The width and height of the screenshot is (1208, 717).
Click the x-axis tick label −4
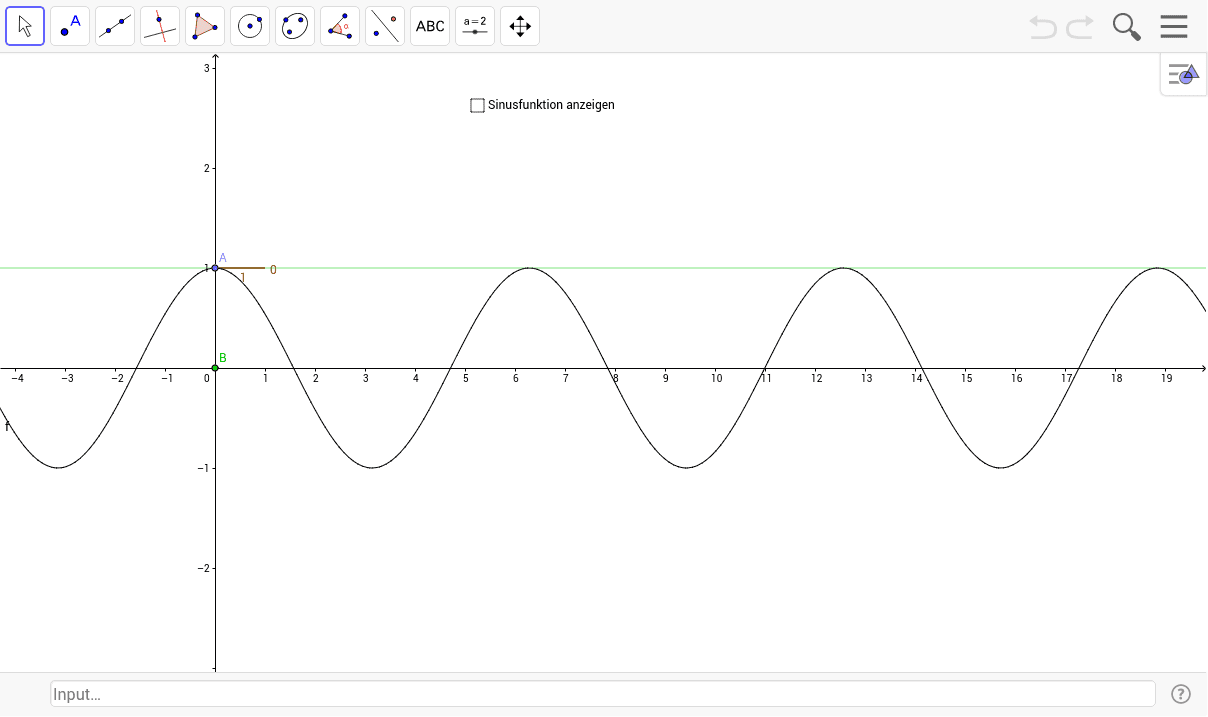(17, 378)
